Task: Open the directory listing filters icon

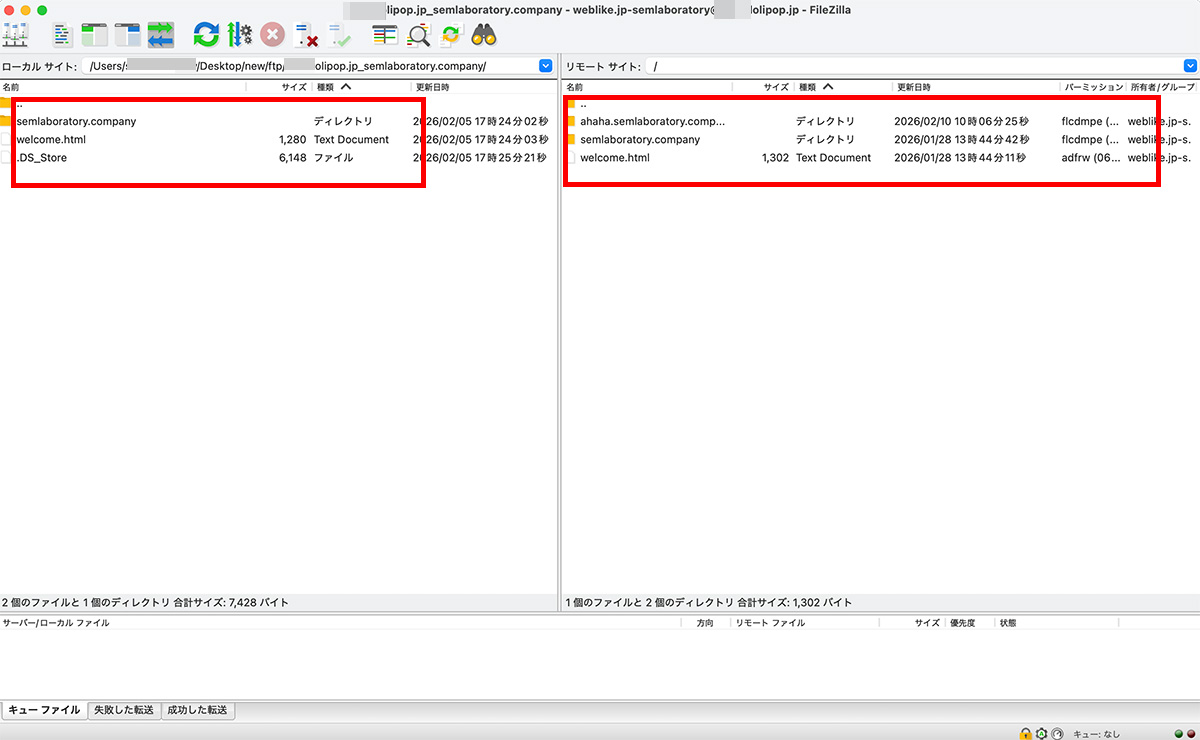Action: click(x=385, y=35)
